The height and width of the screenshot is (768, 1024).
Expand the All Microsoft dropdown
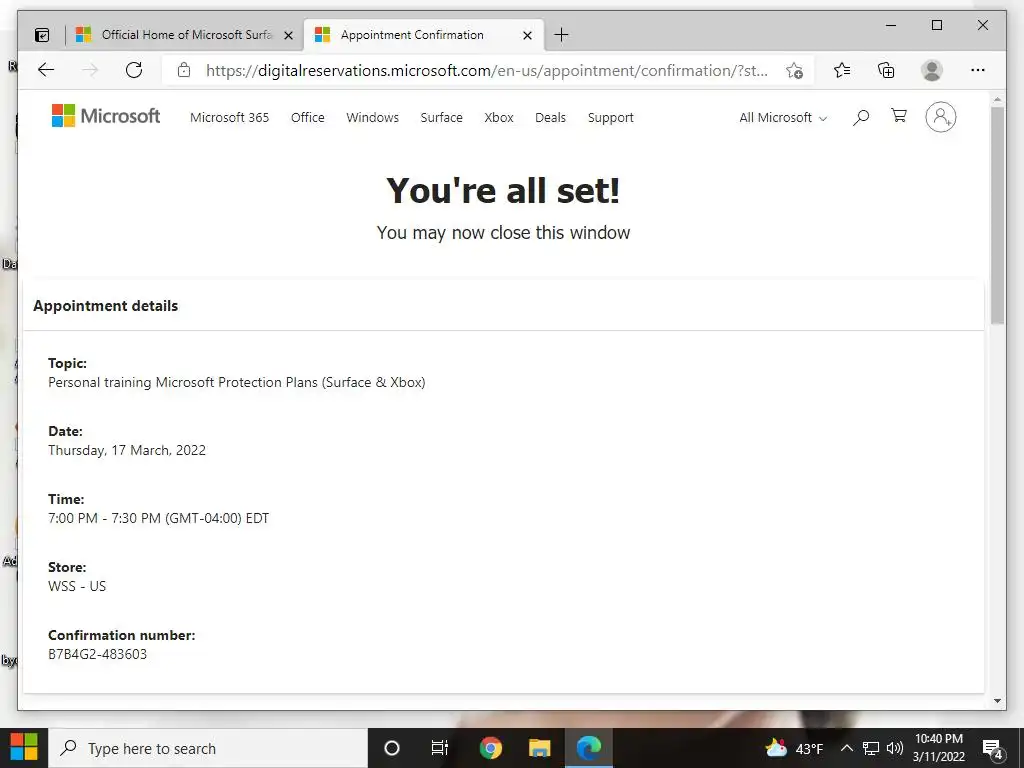coord(783,118)
